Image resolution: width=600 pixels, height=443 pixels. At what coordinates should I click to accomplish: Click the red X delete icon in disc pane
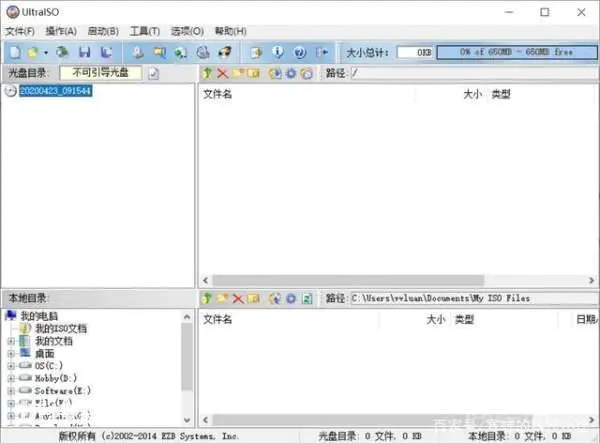(222, 73)
